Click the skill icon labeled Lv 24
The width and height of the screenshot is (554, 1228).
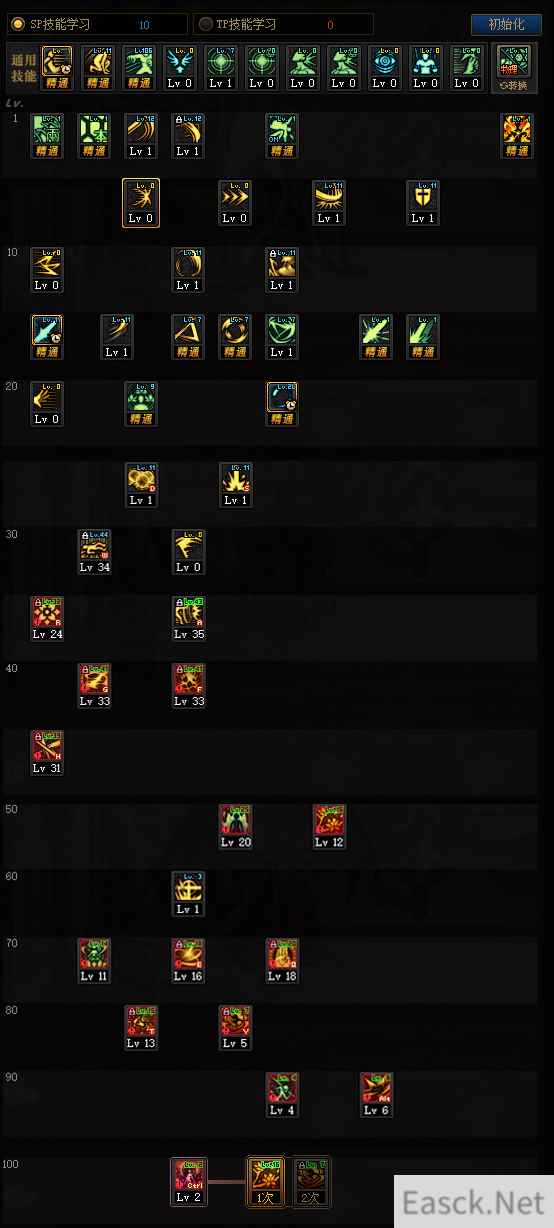coord(47,619)
